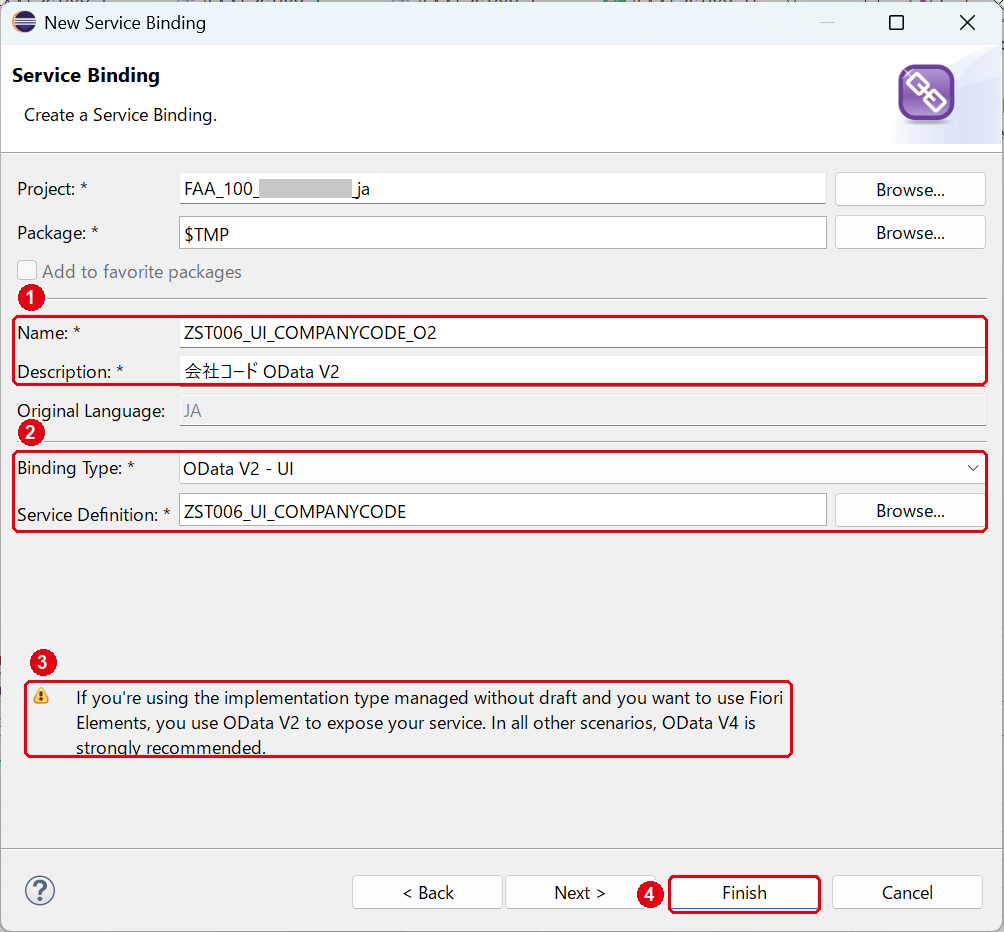Click the Eclipse logo in title bar
The image size is (1004, 932).
pos(24,22)
